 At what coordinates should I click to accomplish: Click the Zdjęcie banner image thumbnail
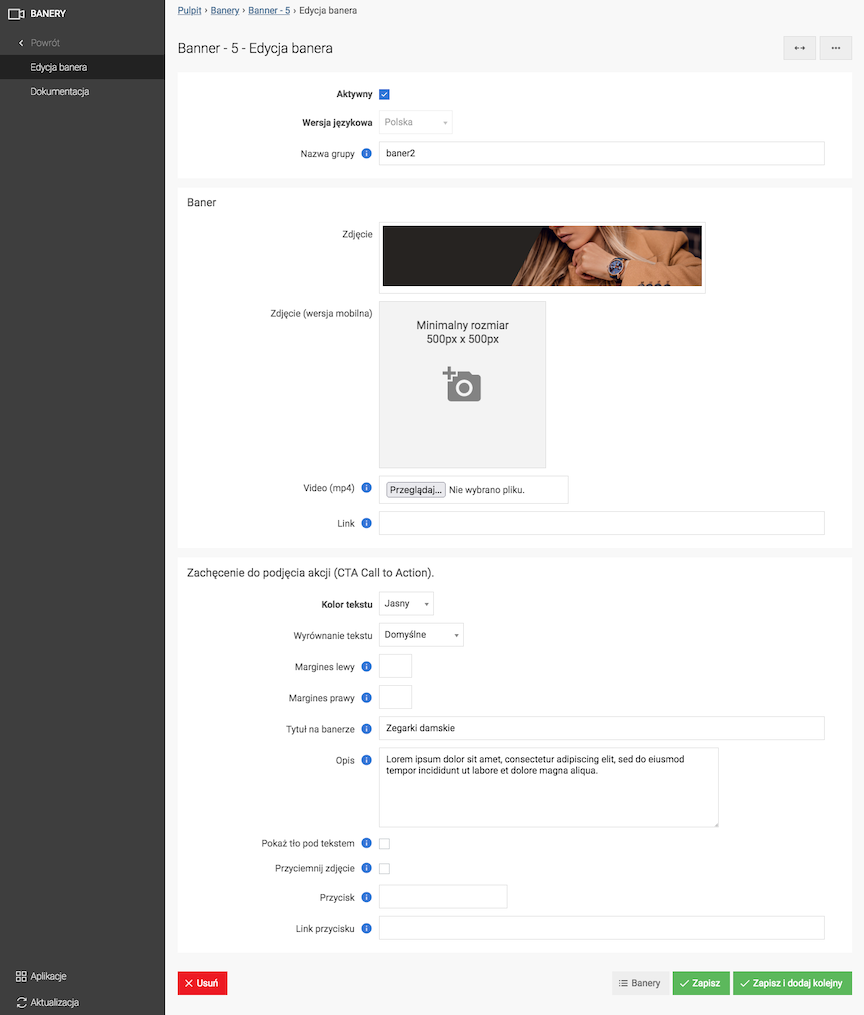(542, 256)
